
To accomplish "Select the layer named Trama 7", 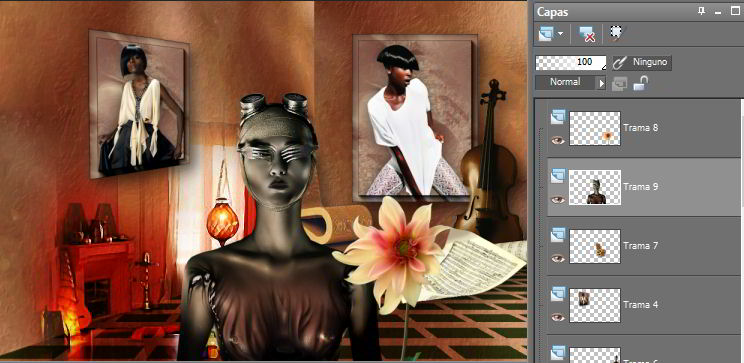I will [x=641, y=245].
